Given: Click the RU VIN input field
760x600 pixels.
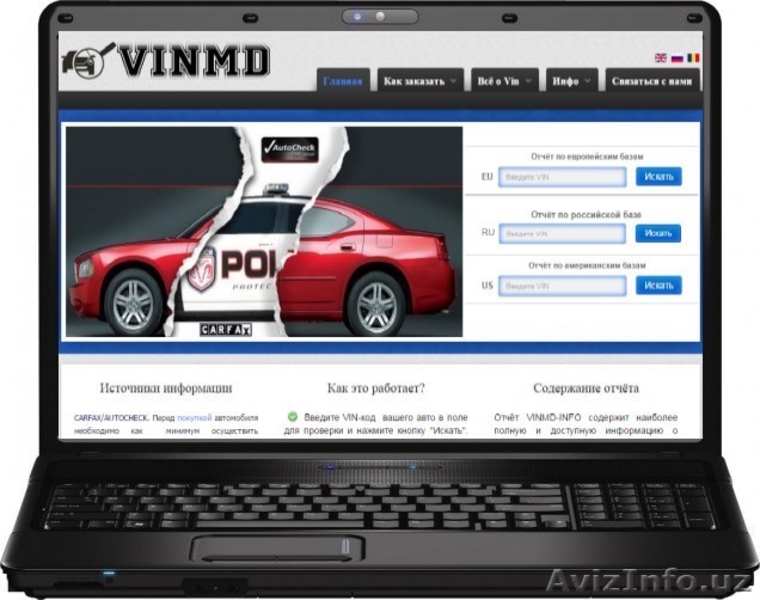Looking at the screenshot, I should coord(562,233).
